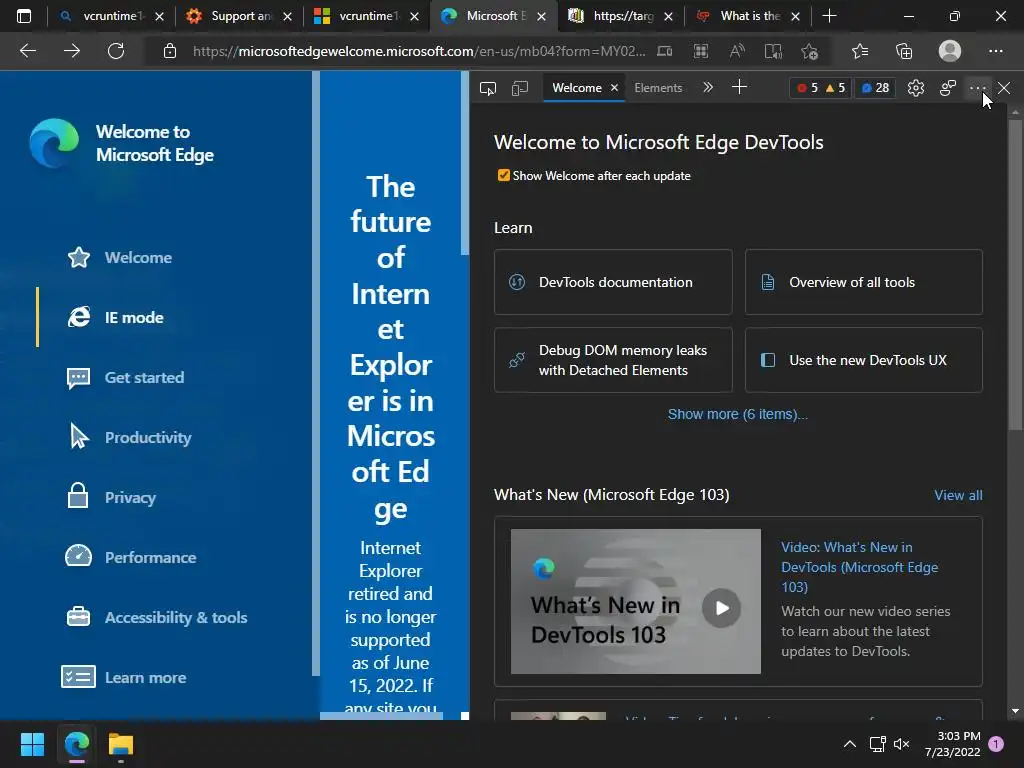
Task: Open DevTools errors and warnings counter
Action: [x=821, y=88]
